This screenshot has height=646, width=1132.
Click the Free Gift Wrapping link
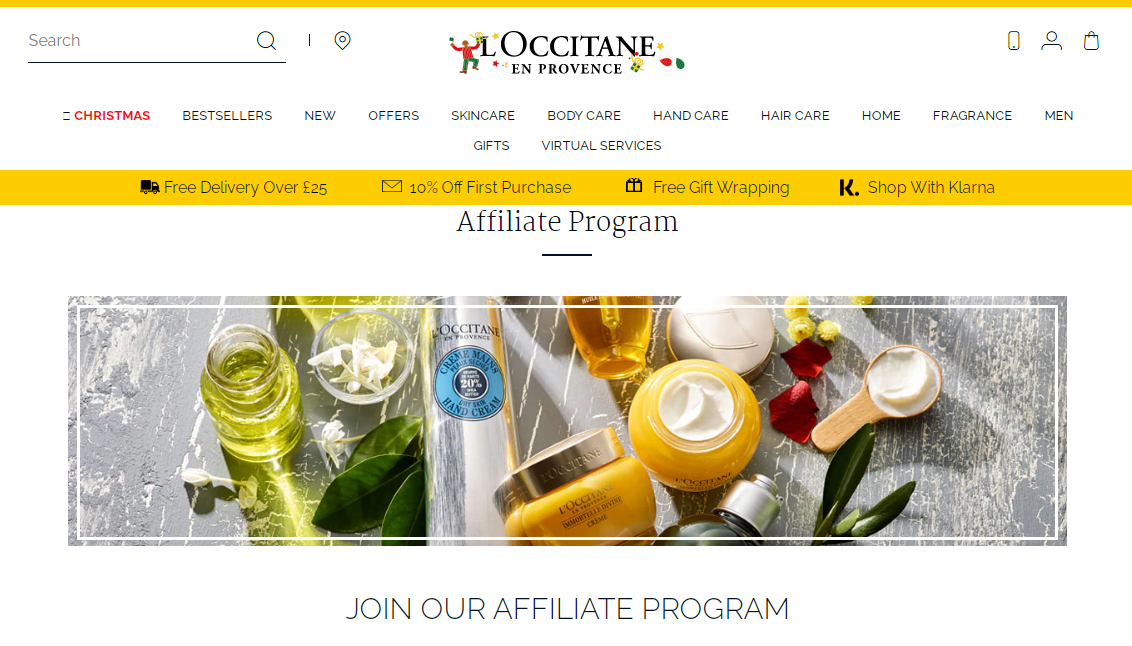[720, 188]
